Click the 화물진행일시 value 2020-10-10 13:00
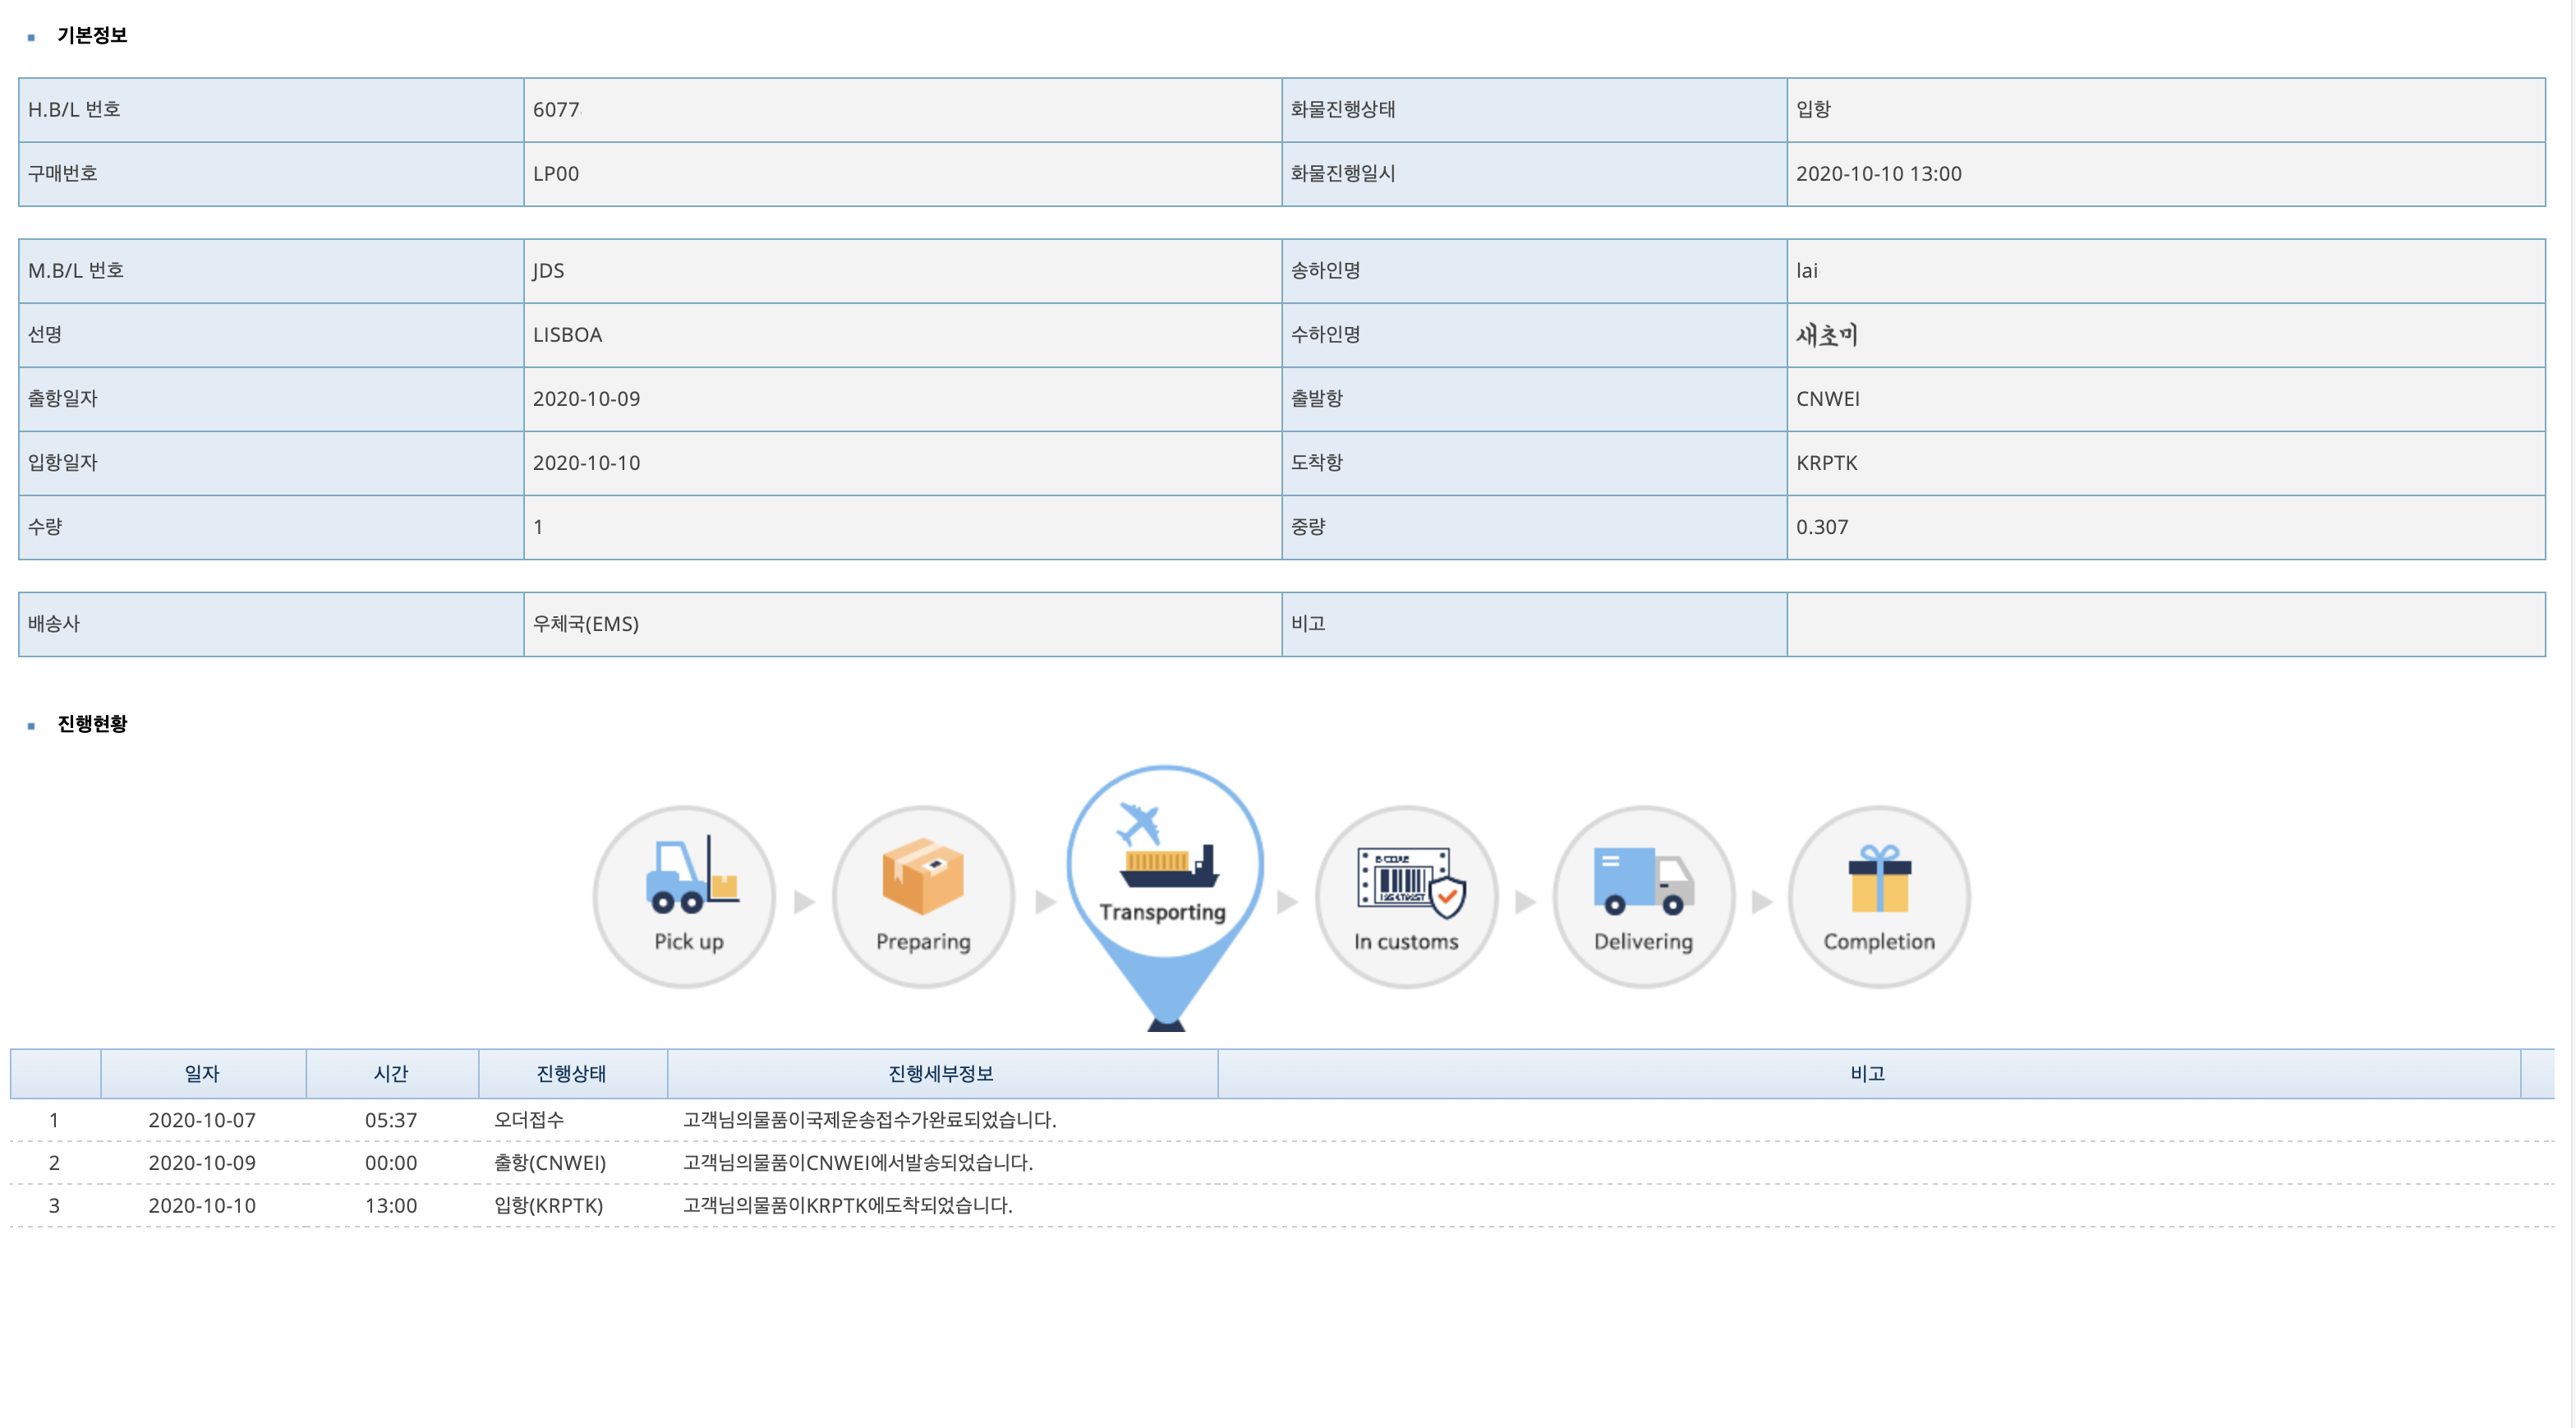The image size is (2576, 1428). point(1878,174)
